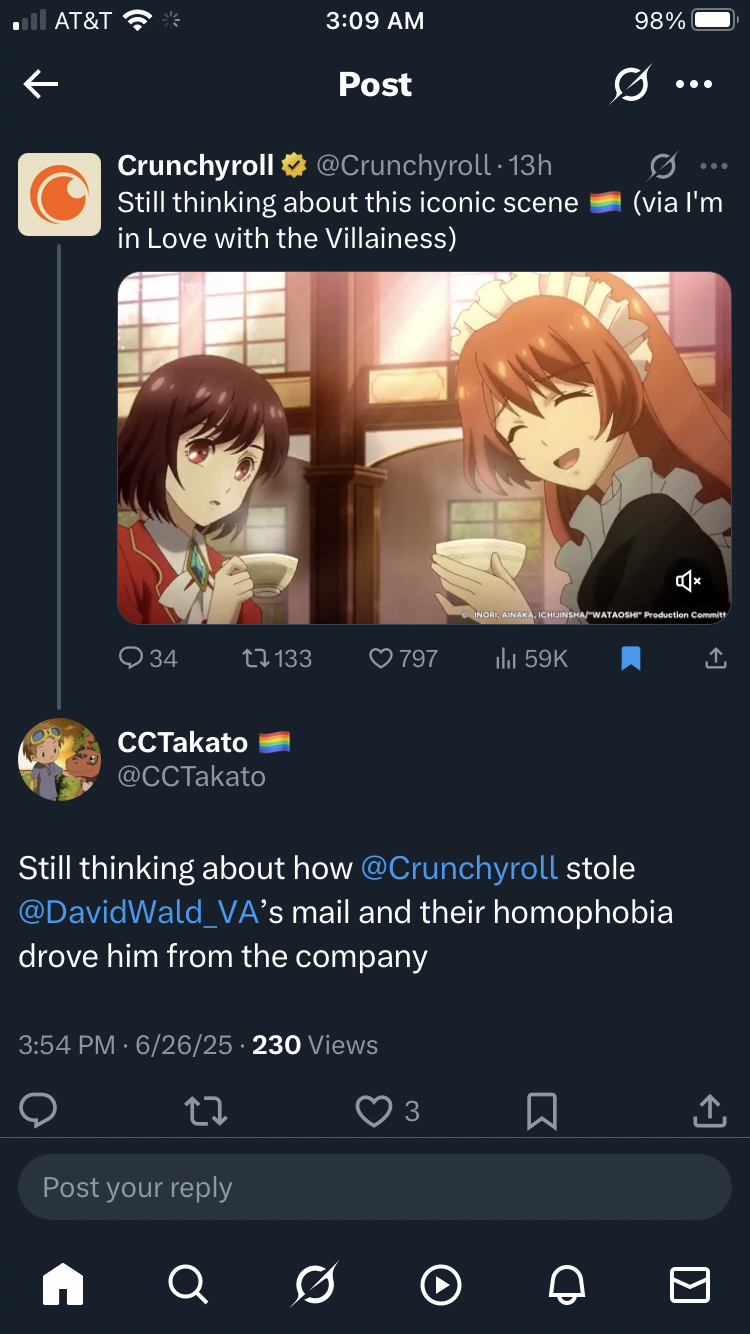Tap the Post your reply field

tap(375, 1187)
